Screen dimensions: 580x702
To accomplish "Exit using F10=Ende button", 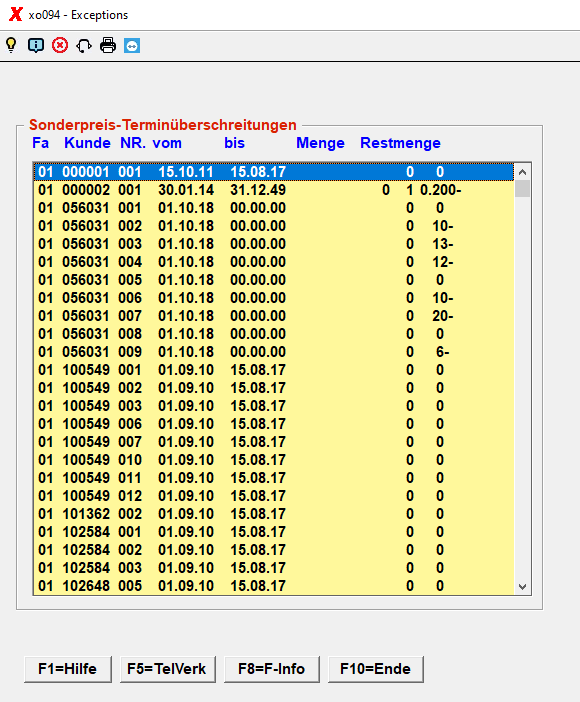I will coord(375,669).
